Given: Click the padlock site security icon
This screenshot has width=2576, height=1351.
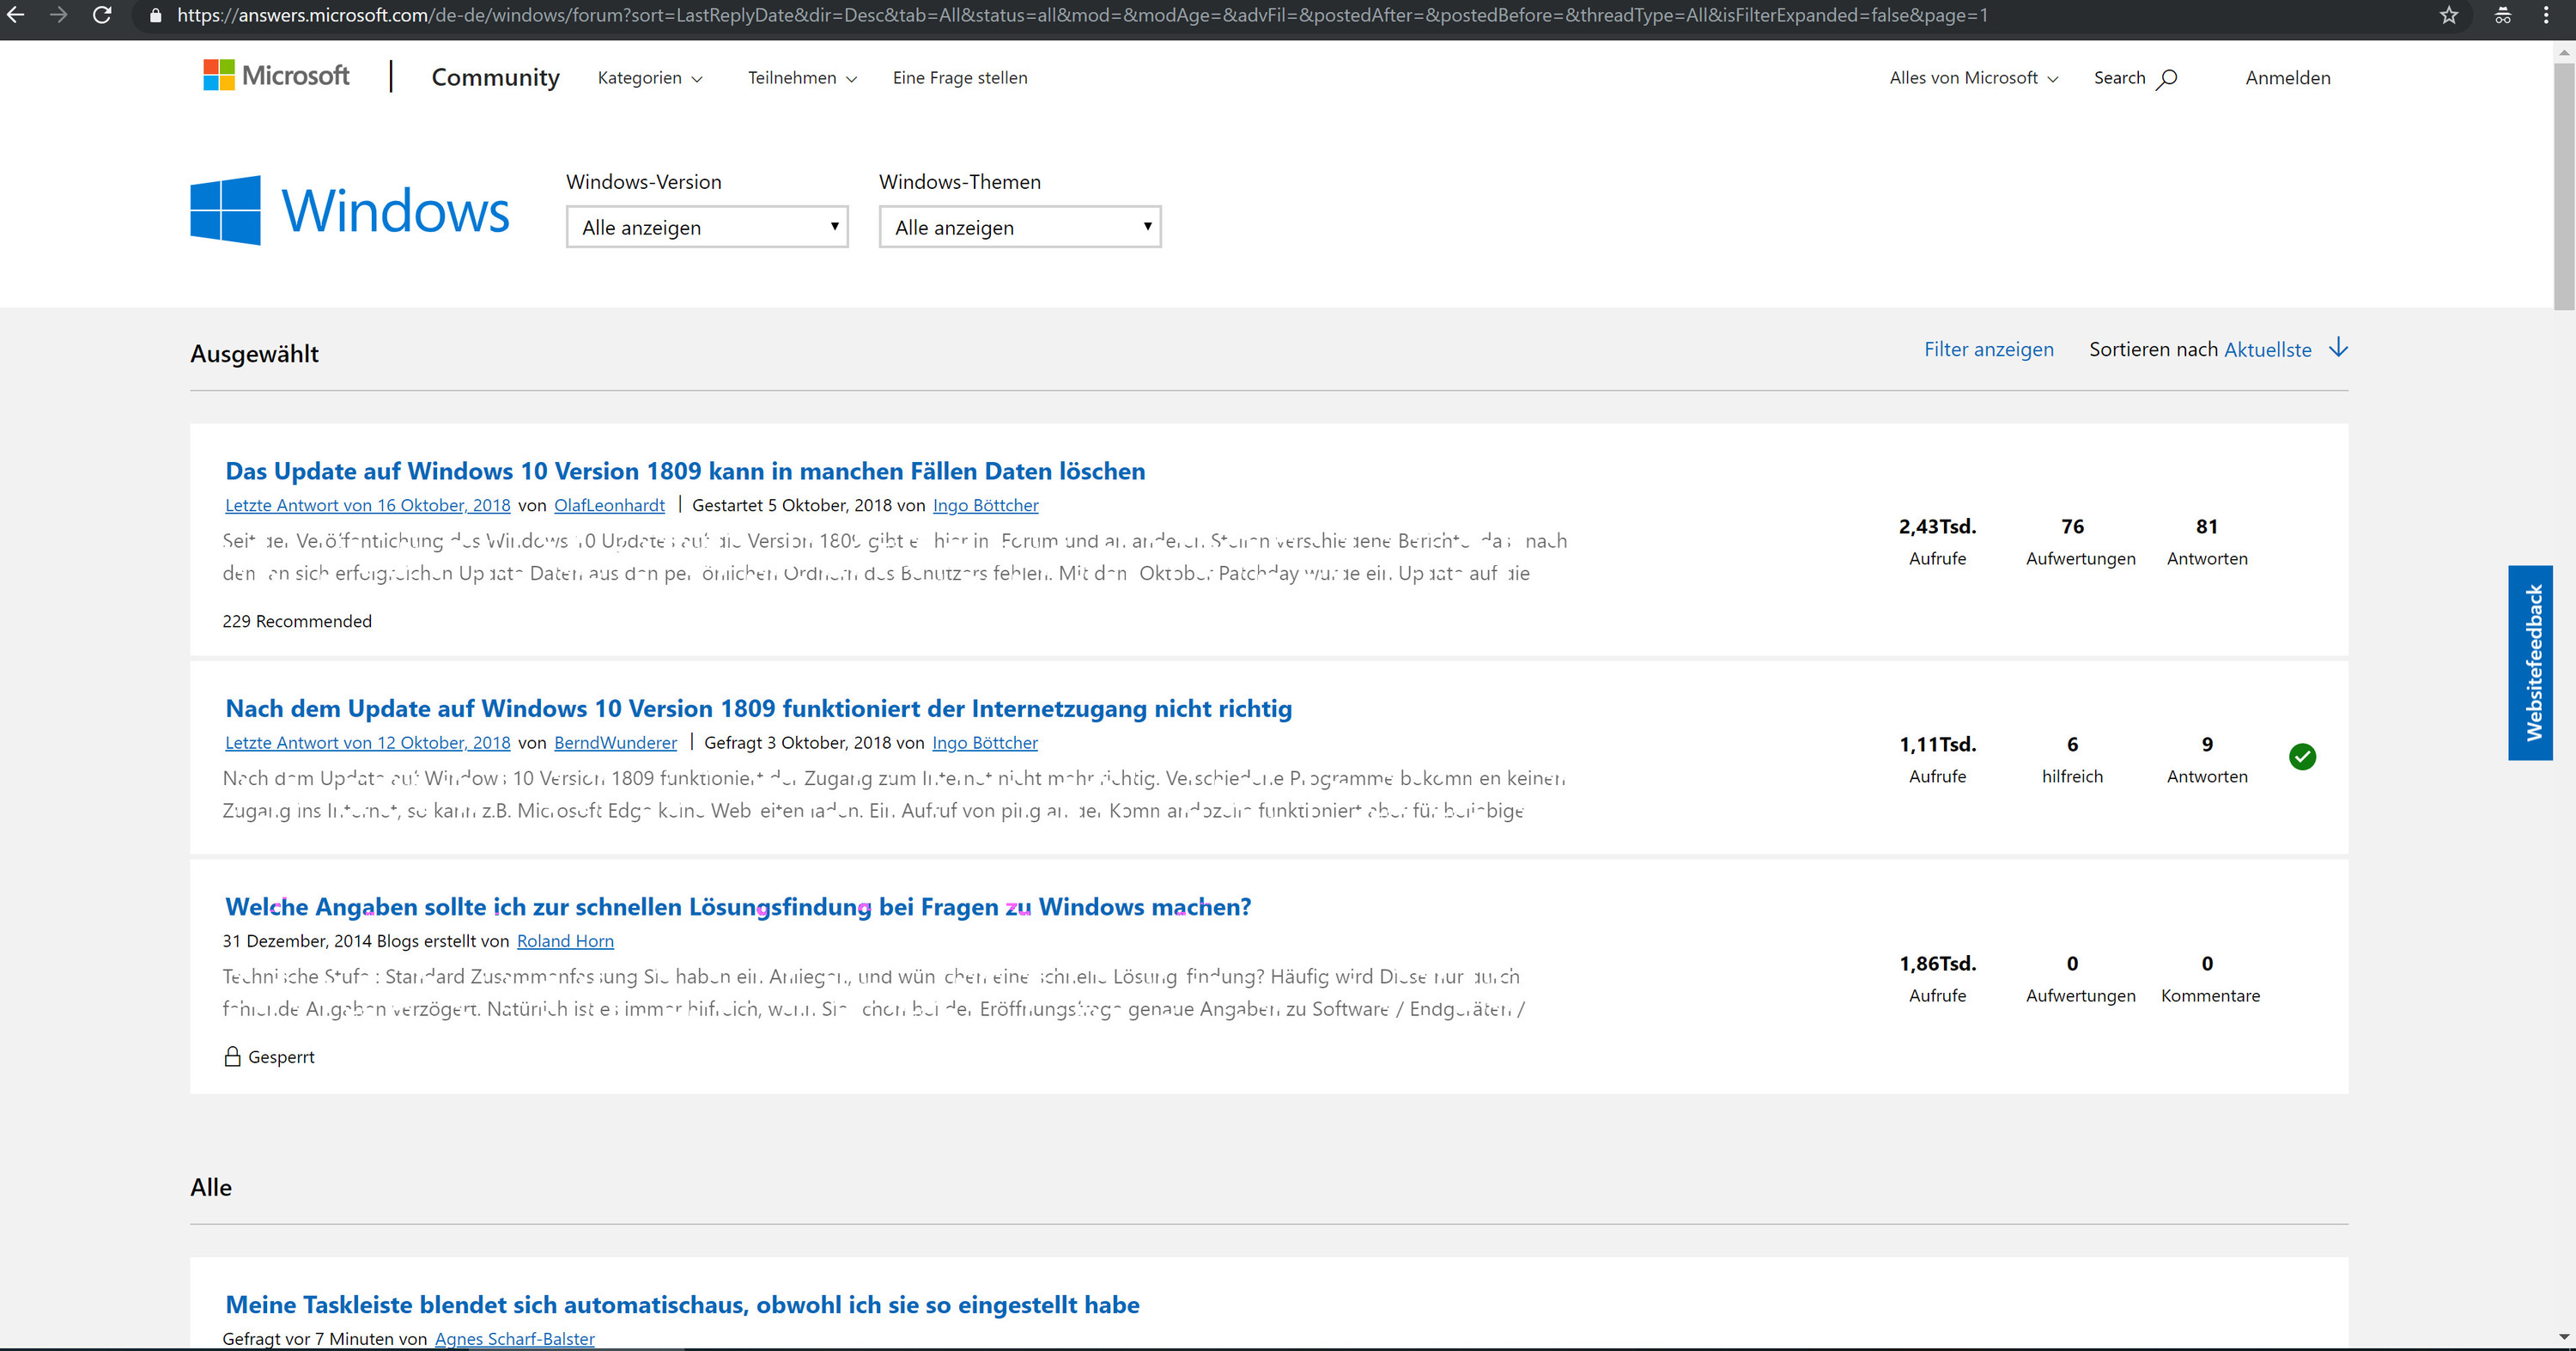Looking at the screenshot, I should [x=155, y=16].
